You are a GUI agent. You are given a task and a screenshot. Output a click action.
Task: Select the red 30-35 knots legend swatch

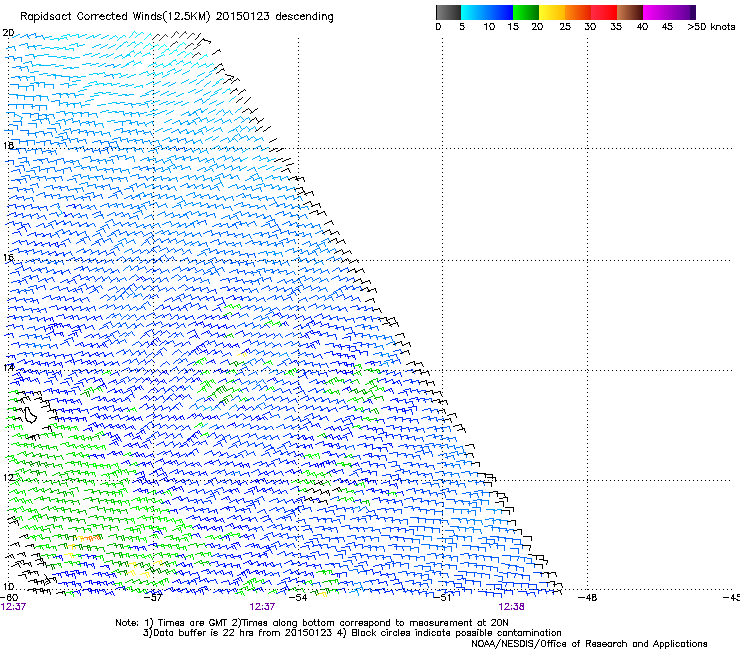604,12
